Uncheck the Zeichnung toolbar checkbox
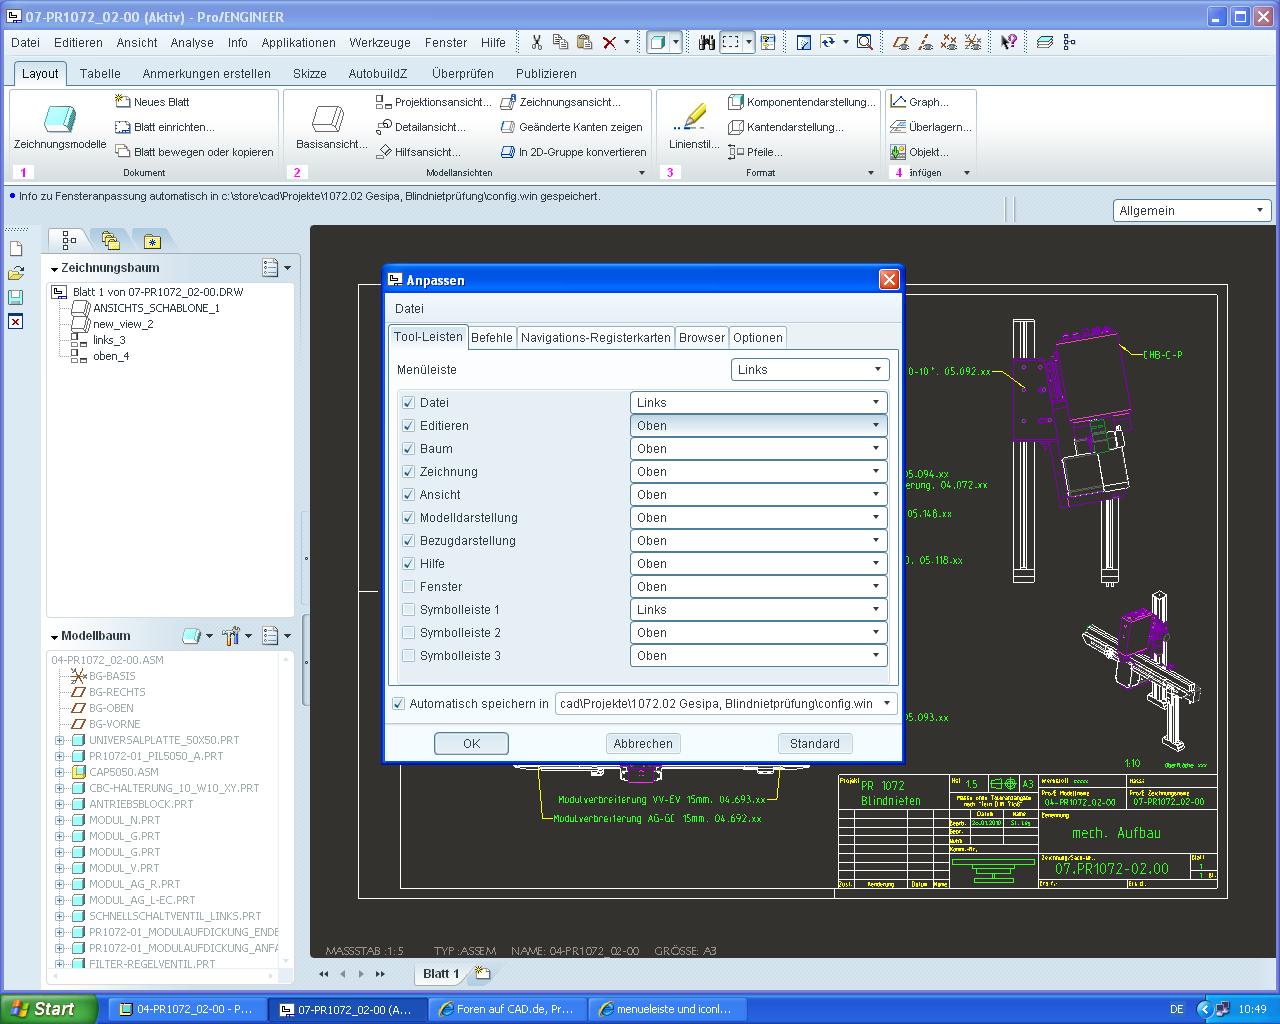The width and height of the screenshot is (1280, 1024). [408, 471]
